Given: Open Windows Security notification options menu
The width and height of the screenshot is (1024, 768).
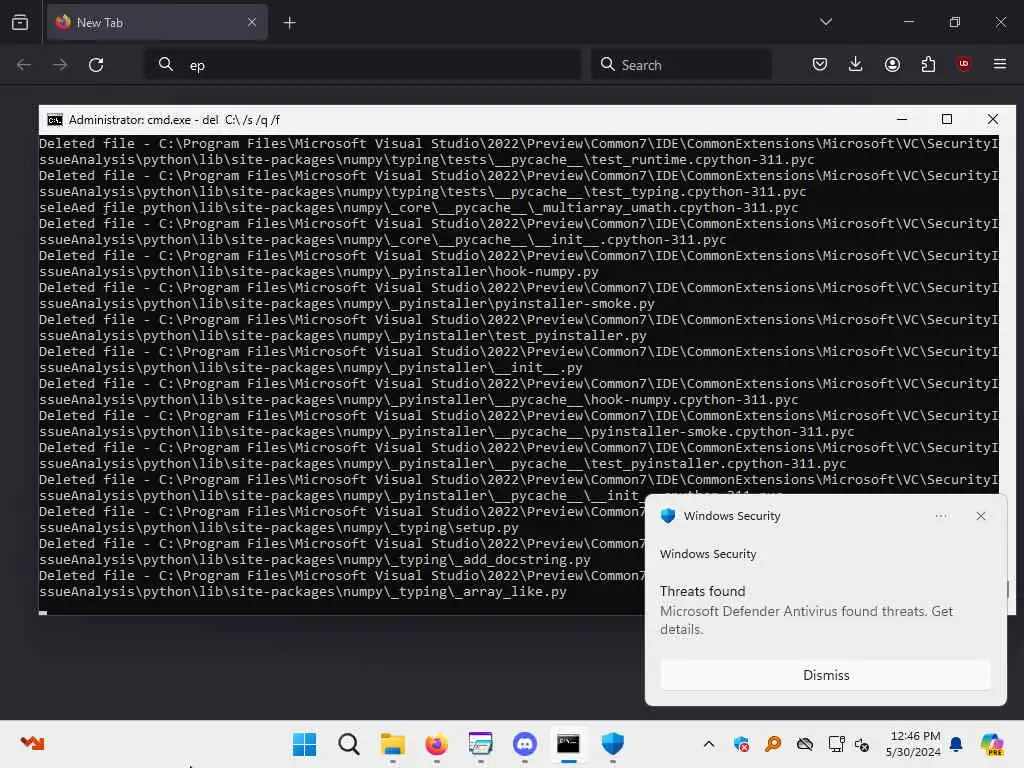Looking at the screenshot, I should [x=941, y=516].
